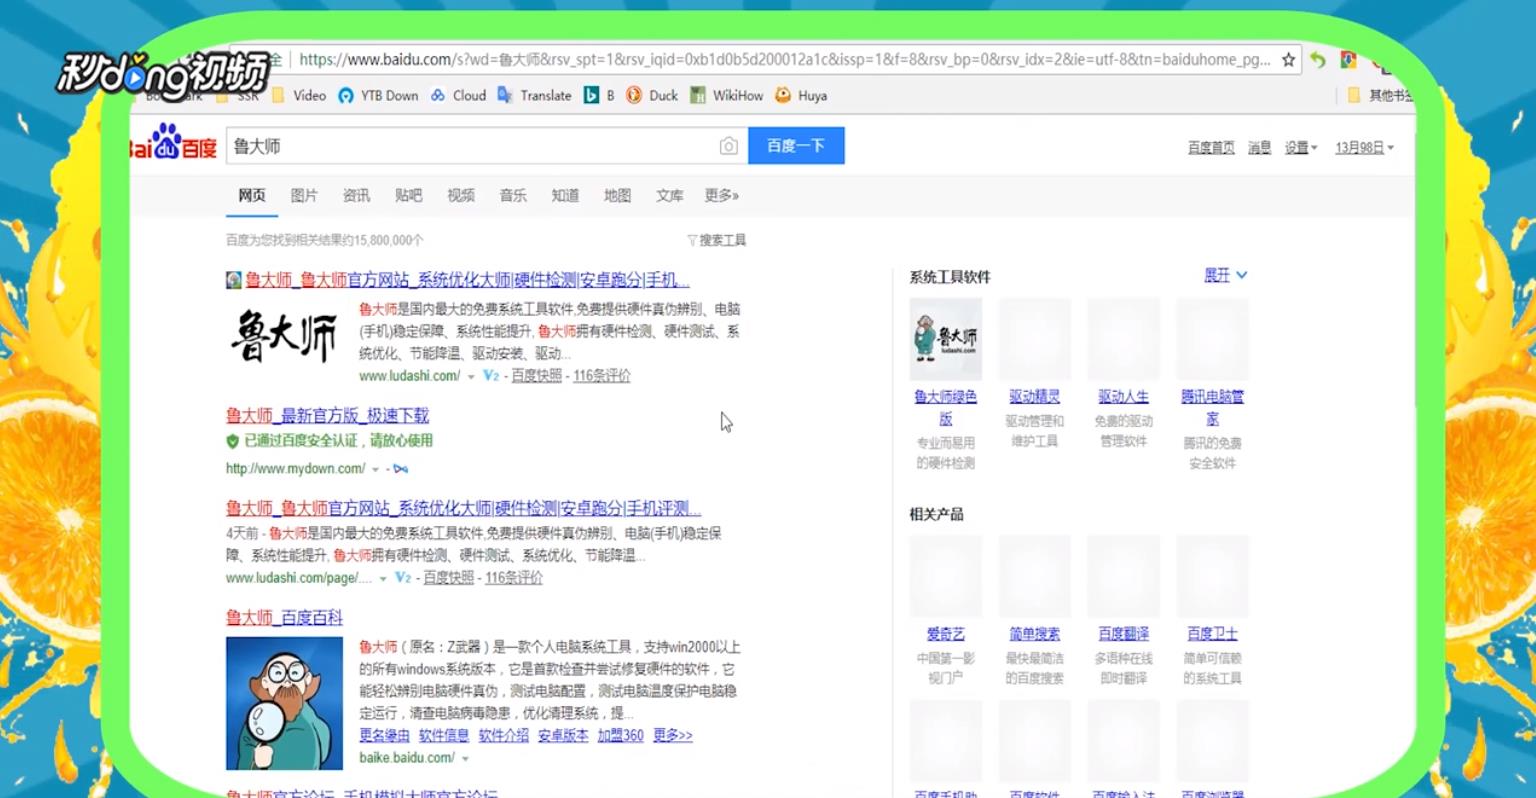Click the camera image-search icon
1536x798 pixels.
(x=729, y=146)
